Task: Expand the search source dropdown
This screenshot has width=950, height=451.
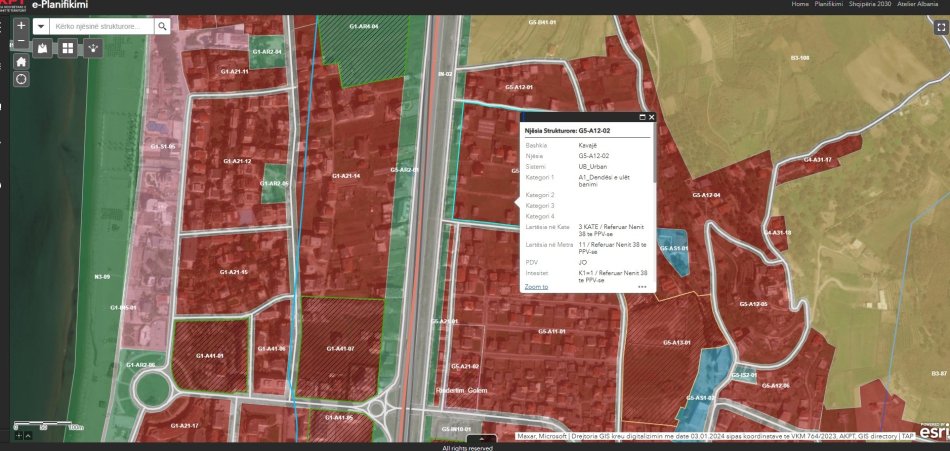Action: (x=41, y=27)
